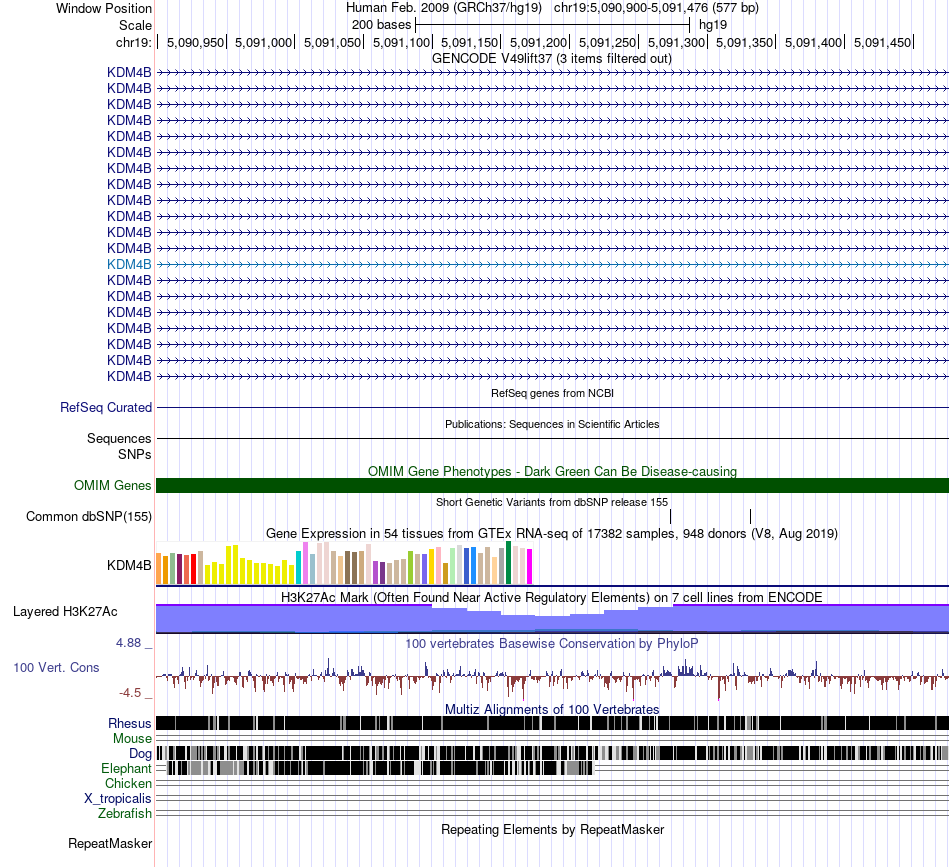
Task: Open 100 vertebrates Basewise Conservation by PhyloP title
Action: (552, 643)
